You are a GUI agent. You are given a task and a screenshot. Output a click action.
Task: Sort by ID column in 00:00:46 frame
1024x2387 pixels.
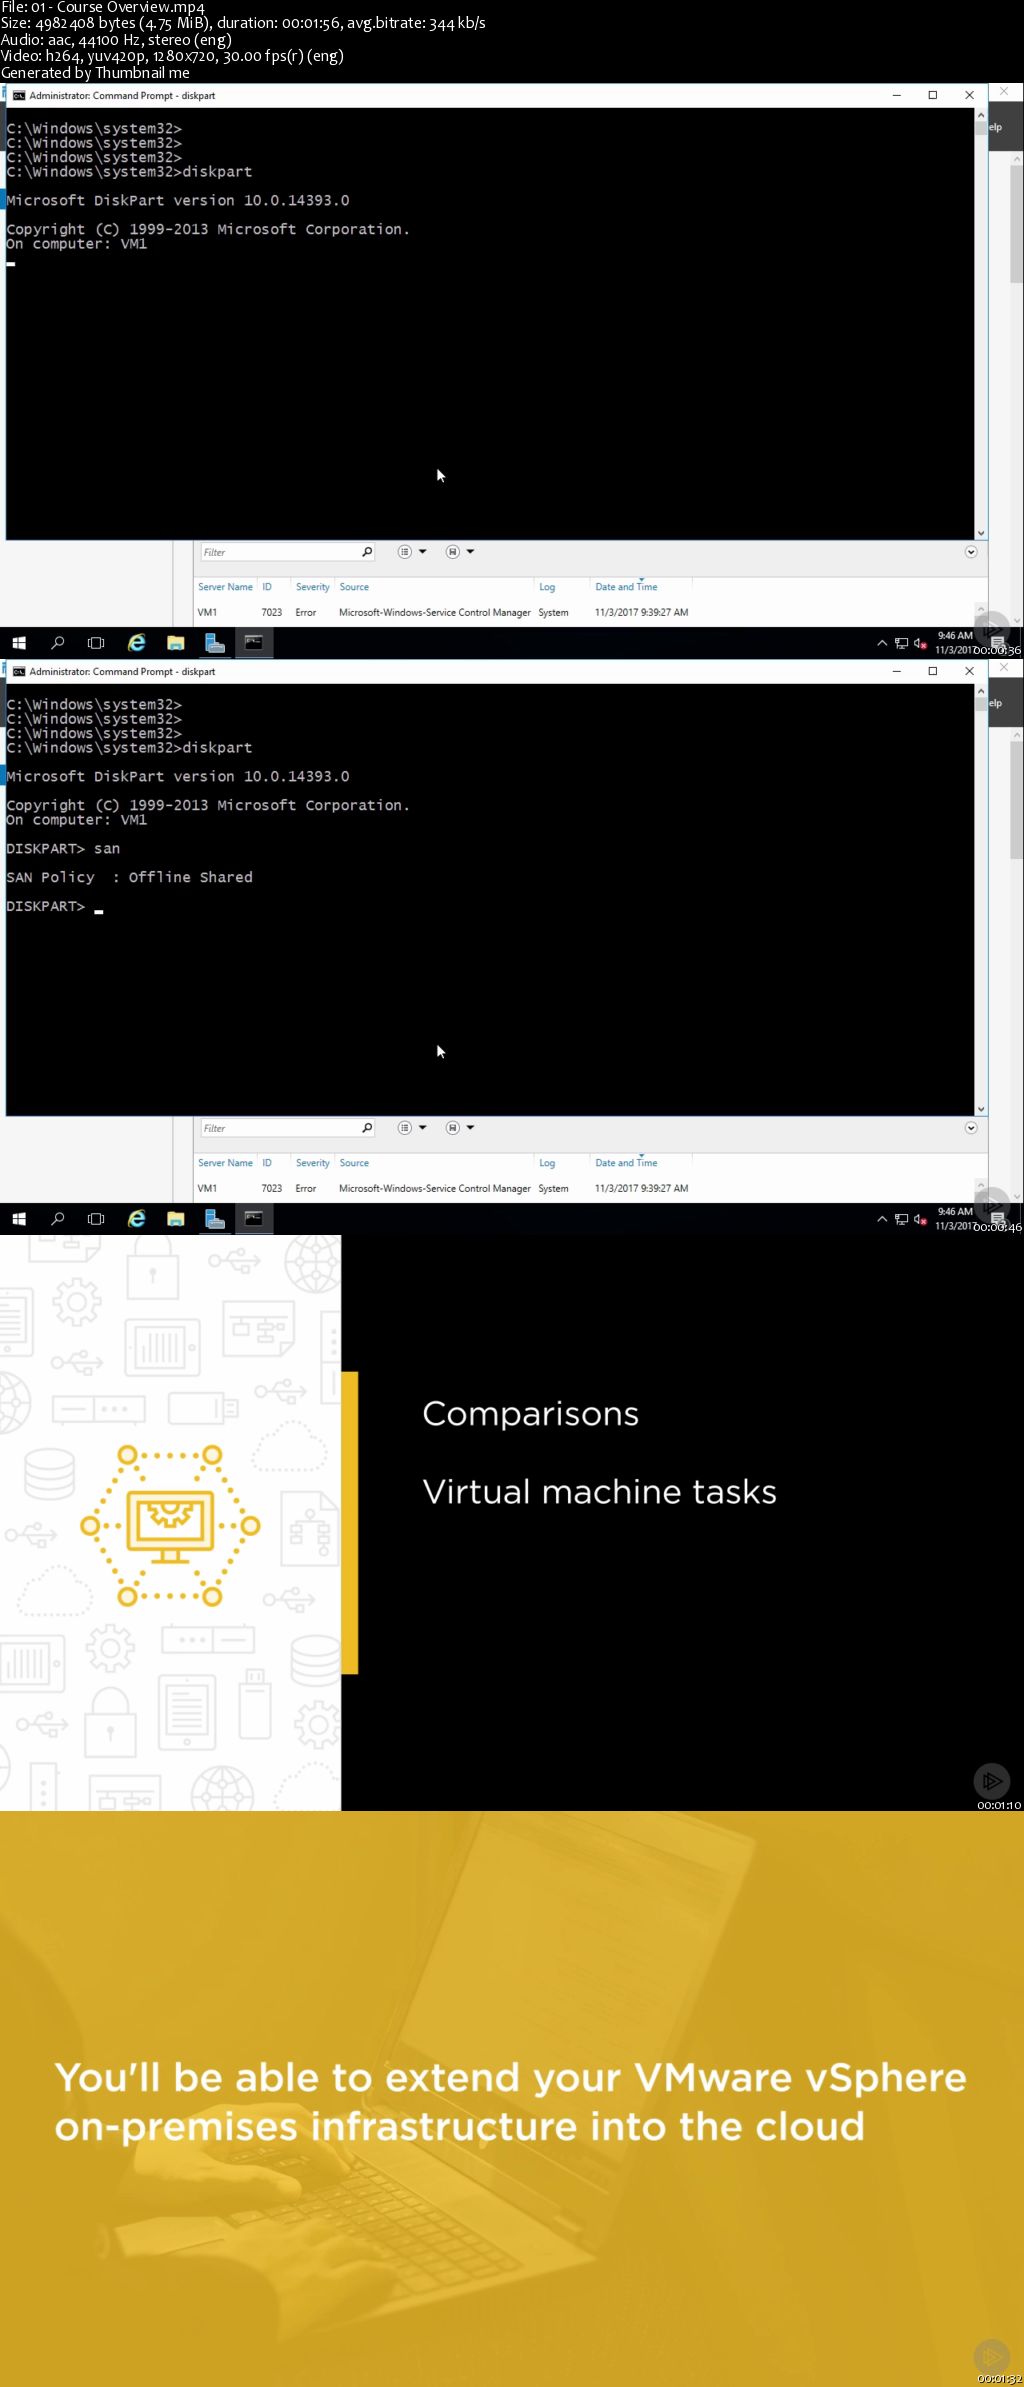click(267, 1163)
